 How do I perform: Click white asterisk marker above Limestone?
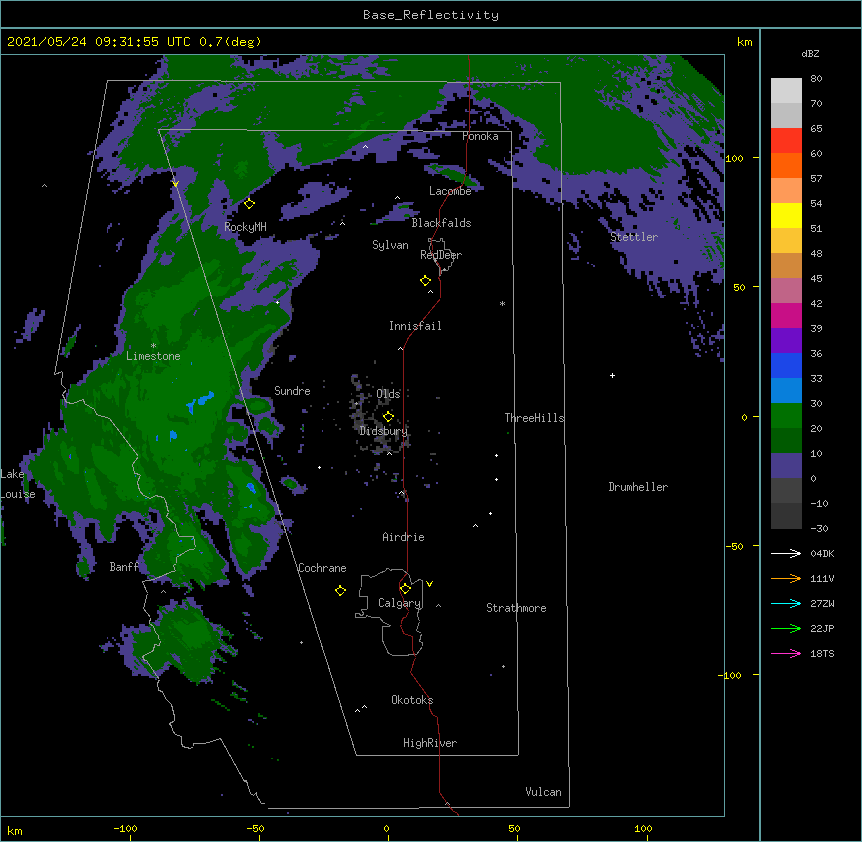point(153,346)
